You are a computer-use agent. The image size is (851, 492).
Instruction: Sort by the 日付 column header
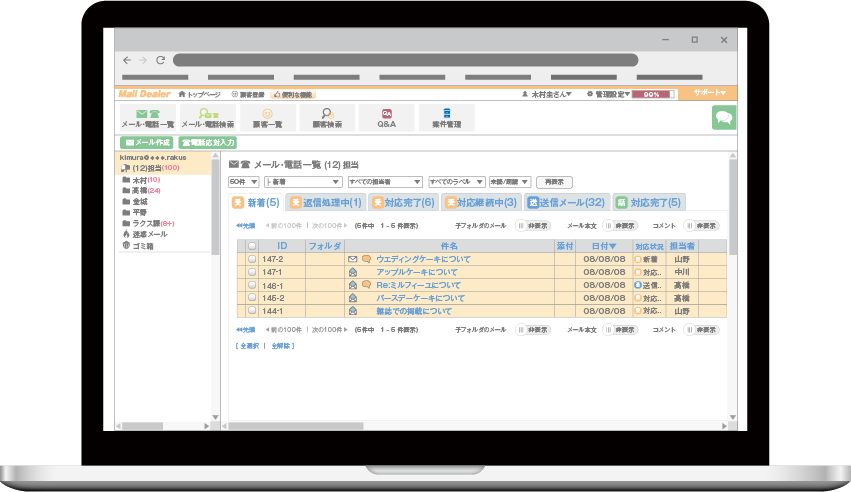click(604, 246)
